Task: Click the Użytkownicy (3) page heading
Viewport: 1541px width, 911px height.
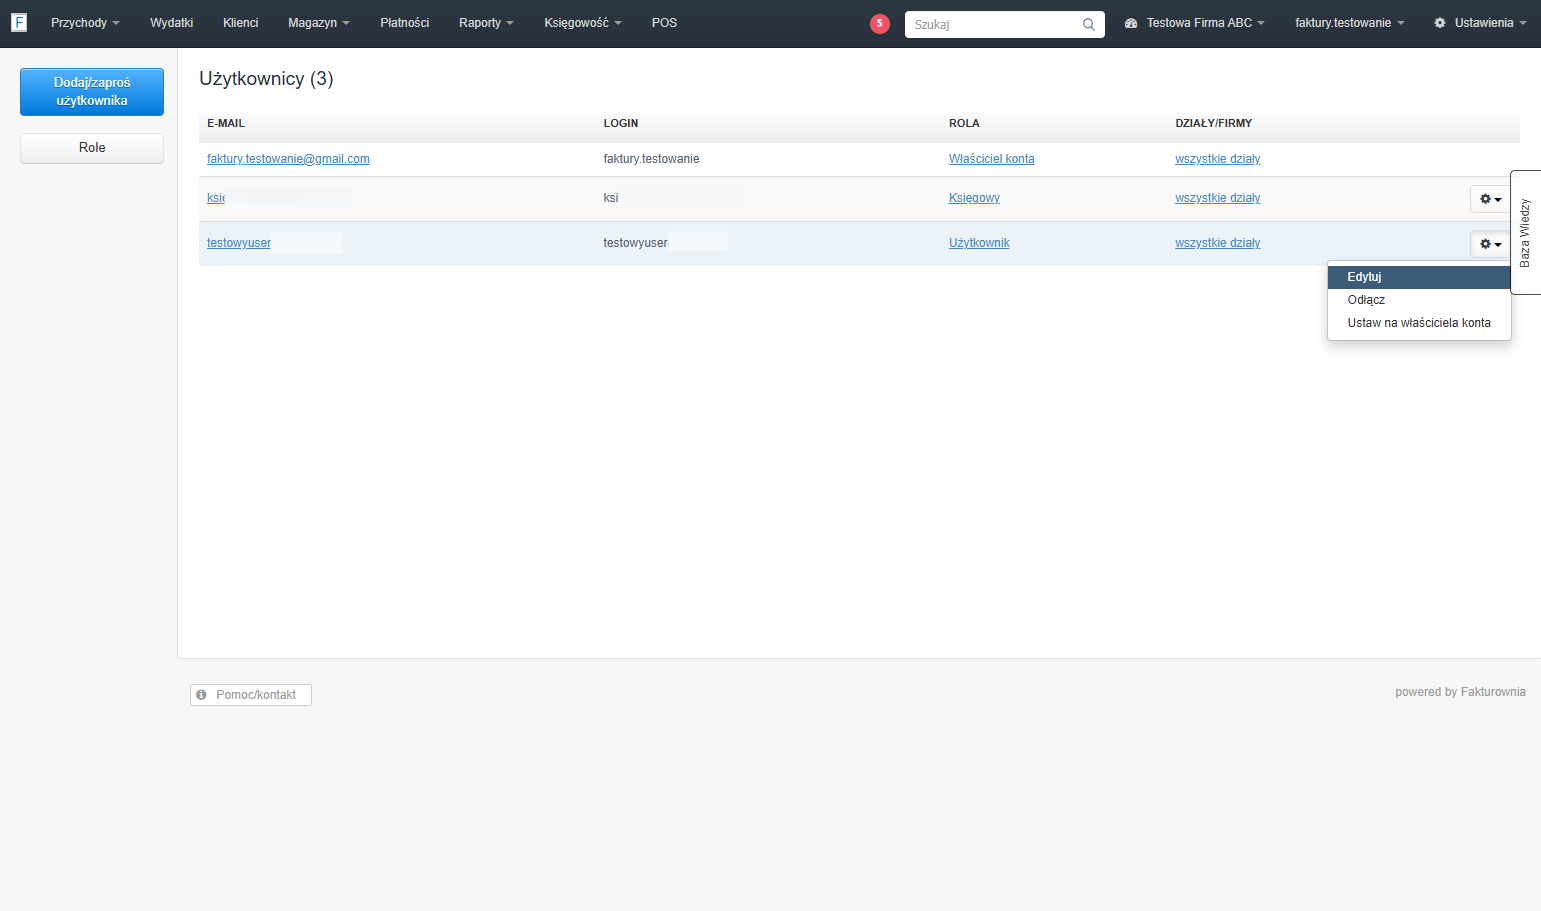Action: click(x=266, y=79)
